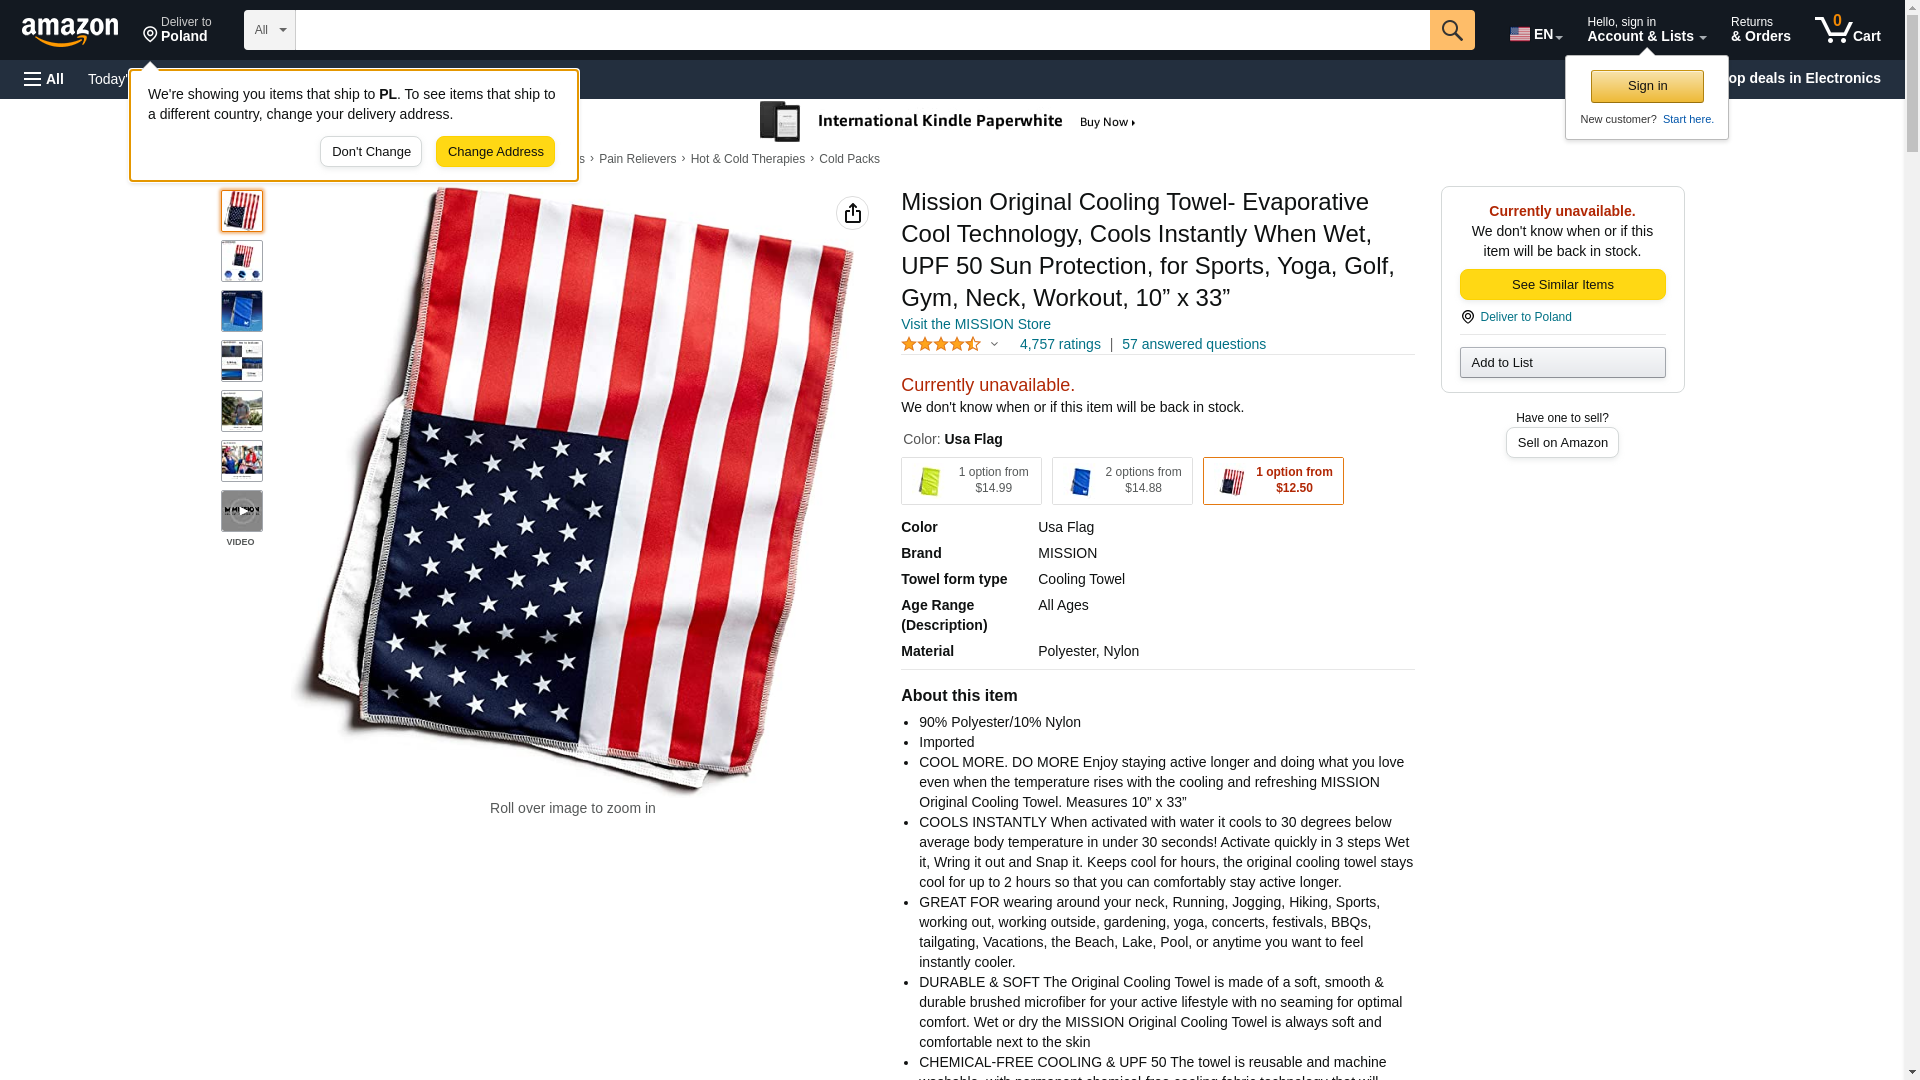Open the All hamburger menu
The width and height of the screenshot is (1920, 1080).
click(44, 79)
